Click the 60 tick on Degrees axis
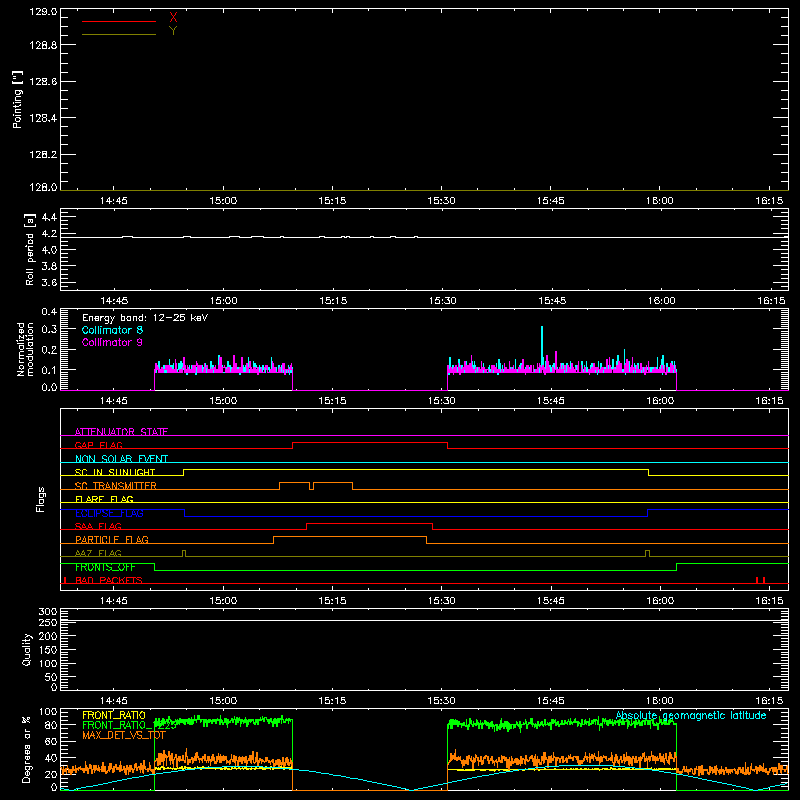 coord(52,741)
